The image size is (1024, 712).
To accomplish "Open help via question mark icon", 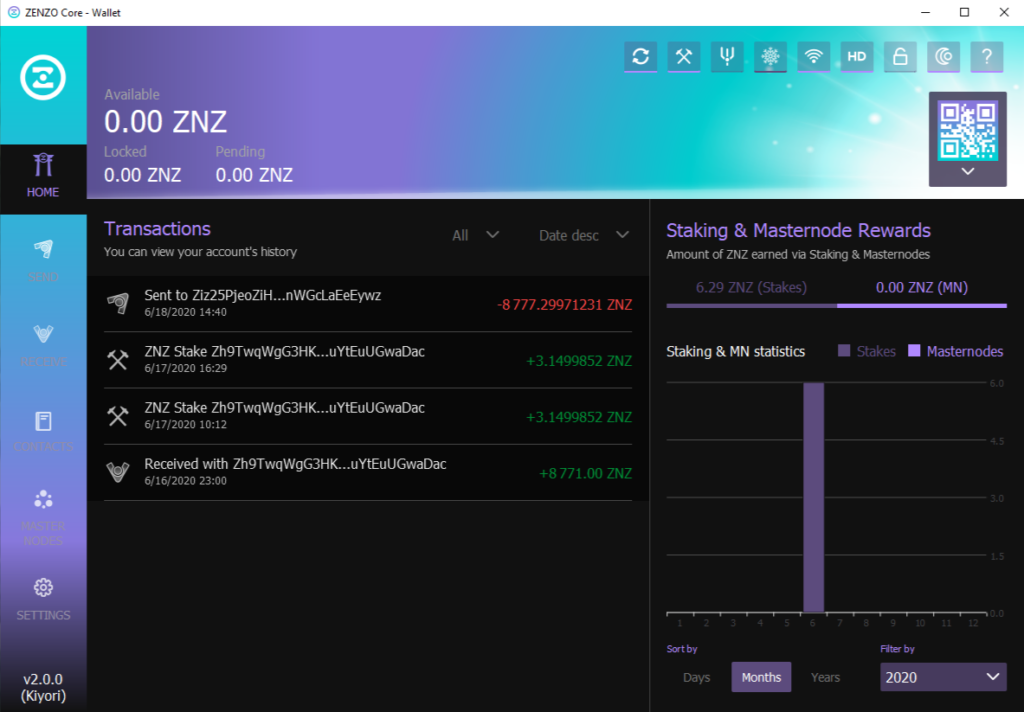I will coord(987,57).
